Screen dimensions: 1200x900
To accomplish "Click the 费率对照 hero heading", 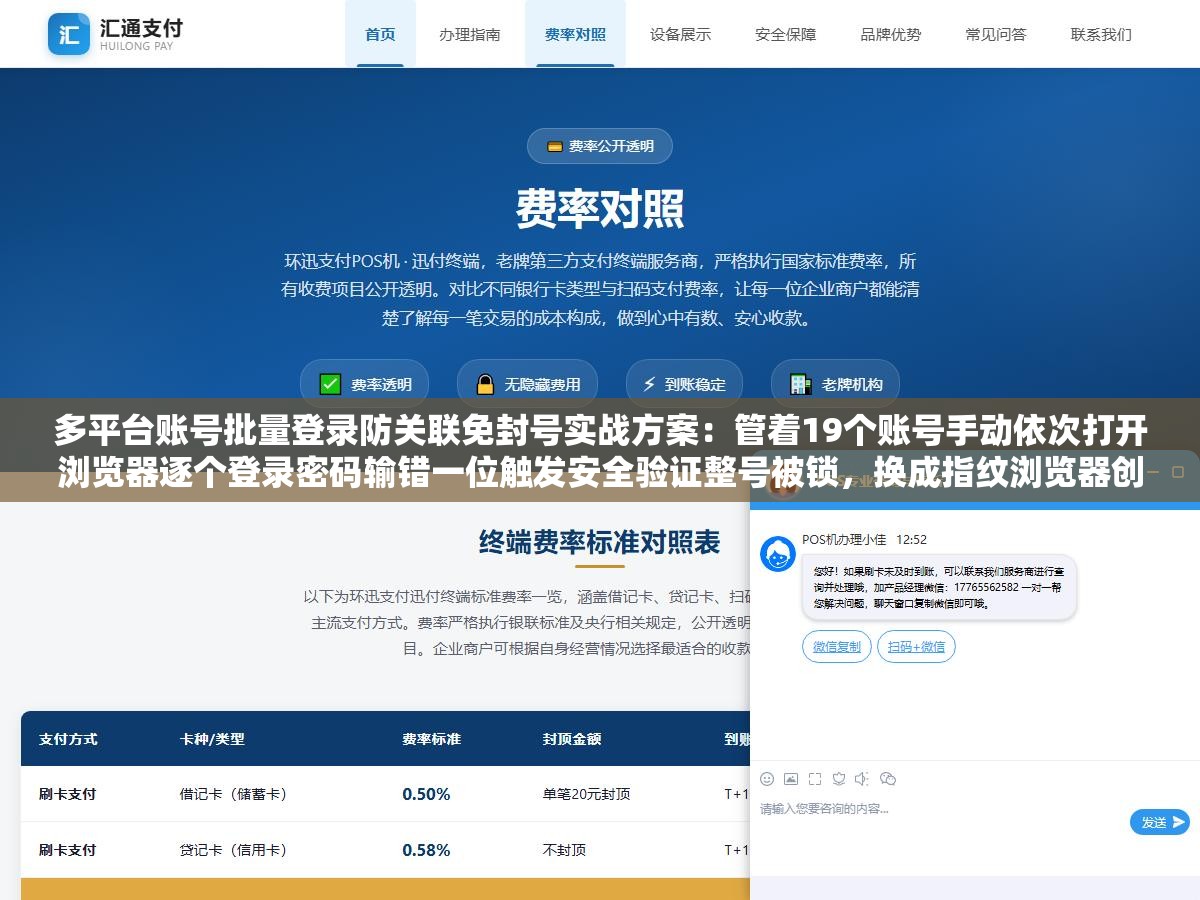I will 600,209.
